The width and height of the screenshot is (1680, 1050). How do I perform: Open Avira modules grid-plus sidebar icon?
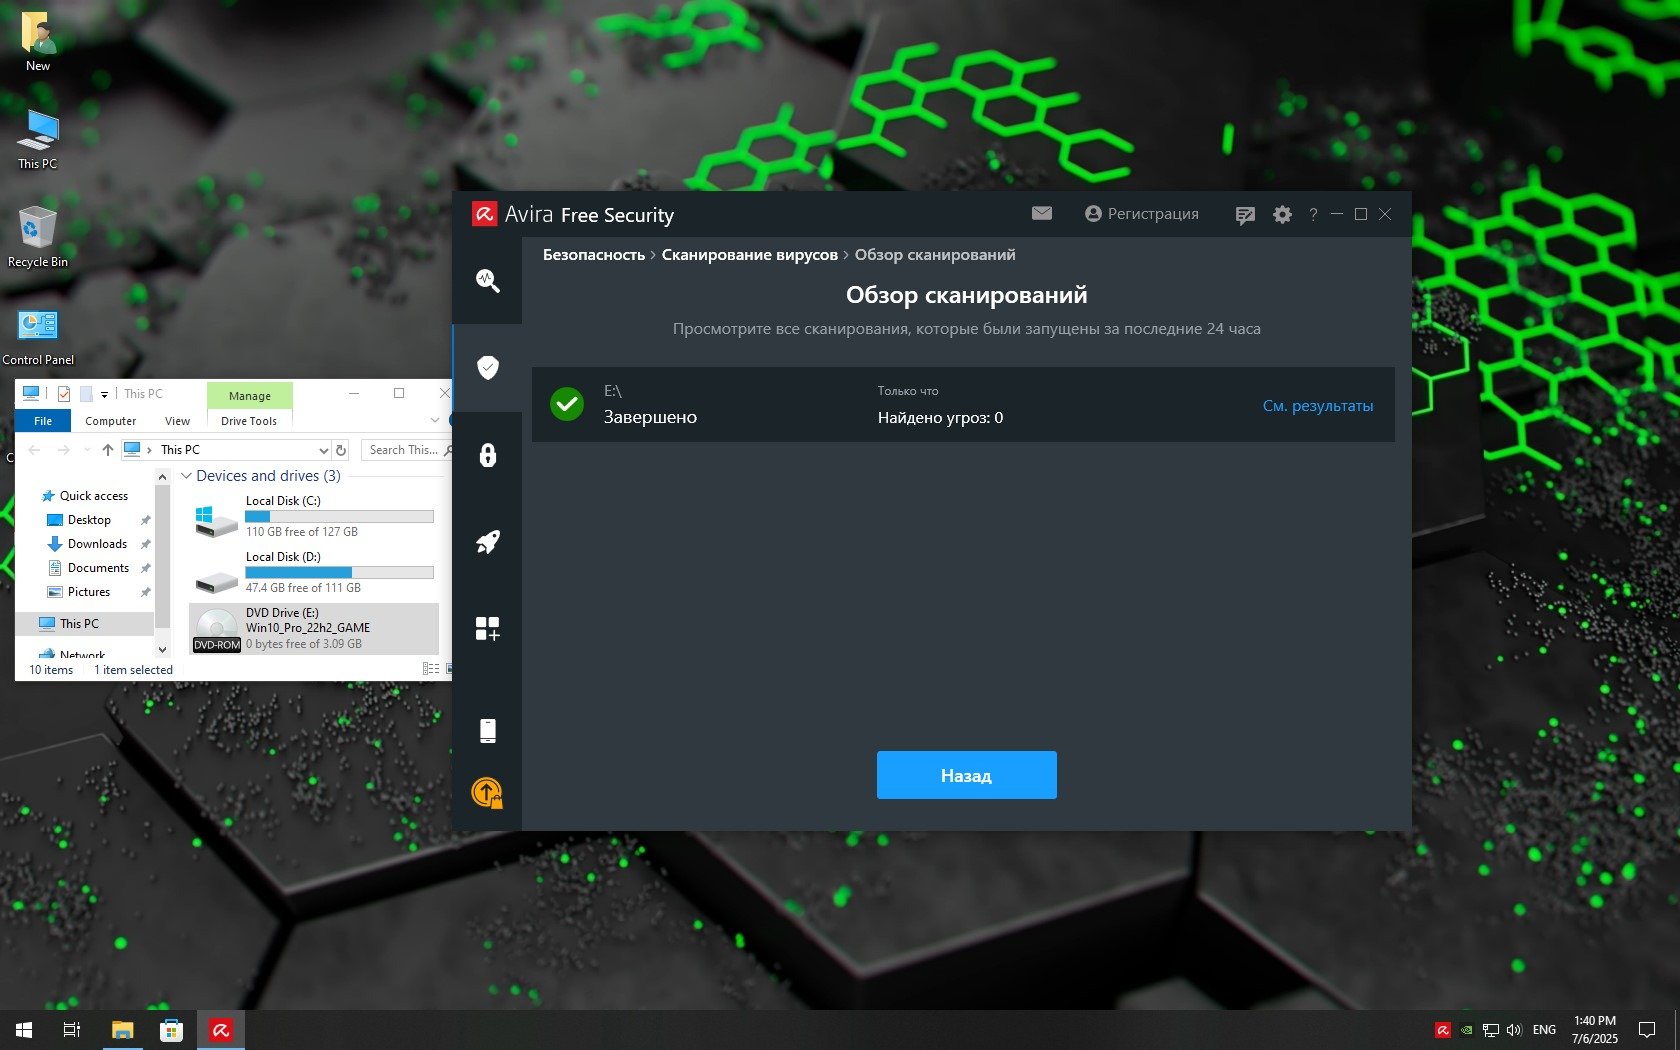(487, 628)
